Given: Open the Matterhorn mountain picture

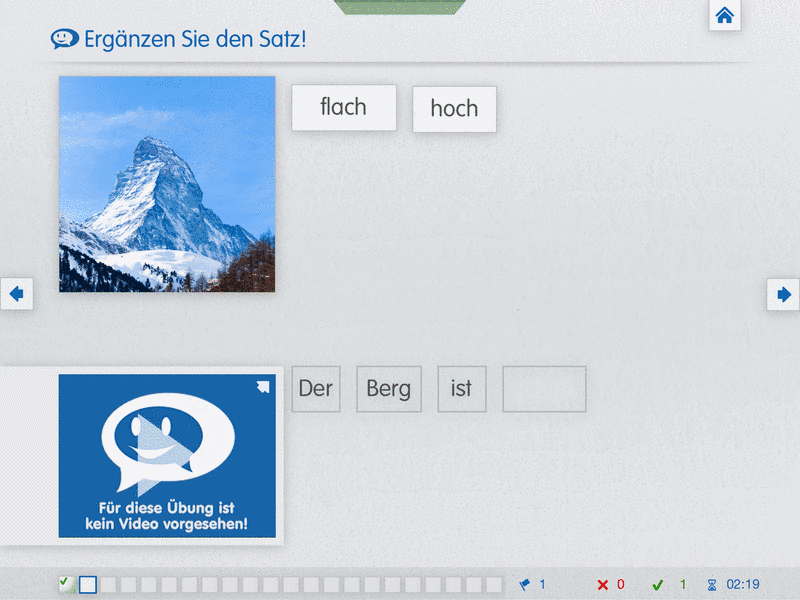Looking at the screenshot, I should tap(167, 184).
